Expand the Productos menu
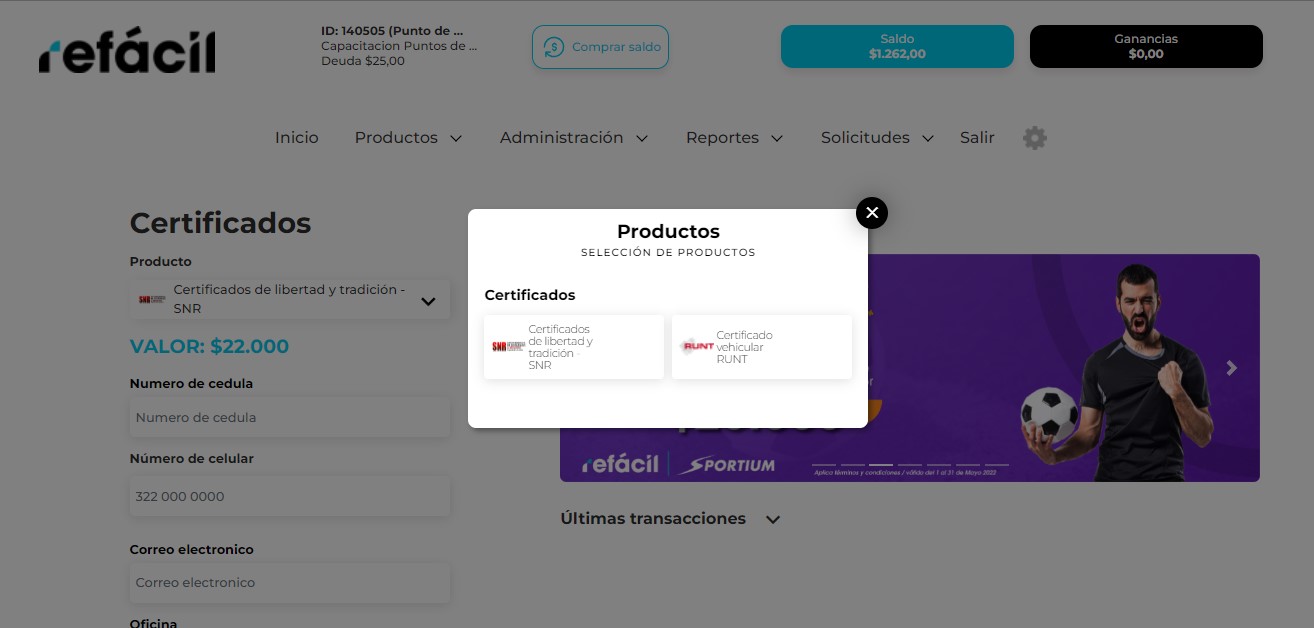Image resolution: width=1314 pixels, height=628 pixels. [x=408, y=138]
